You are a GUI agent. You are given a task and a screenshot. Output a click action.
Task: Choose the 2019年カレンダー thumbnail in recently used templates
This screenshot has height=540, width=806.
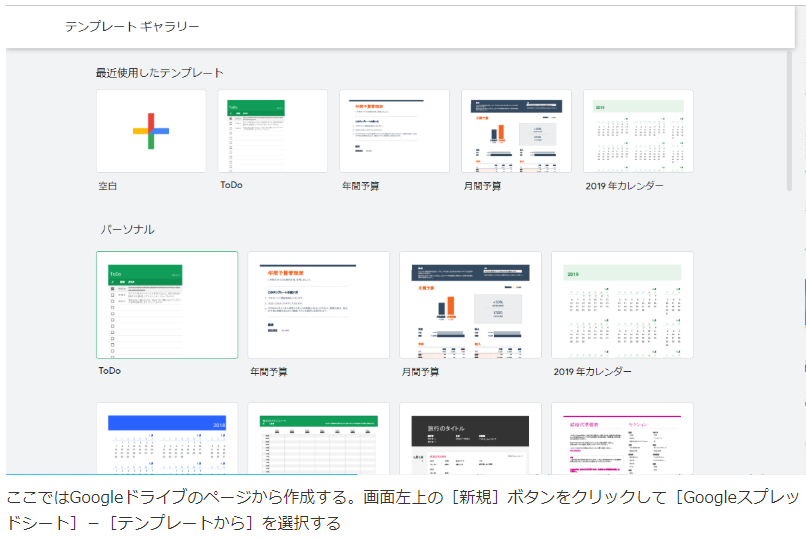[638, 131]
